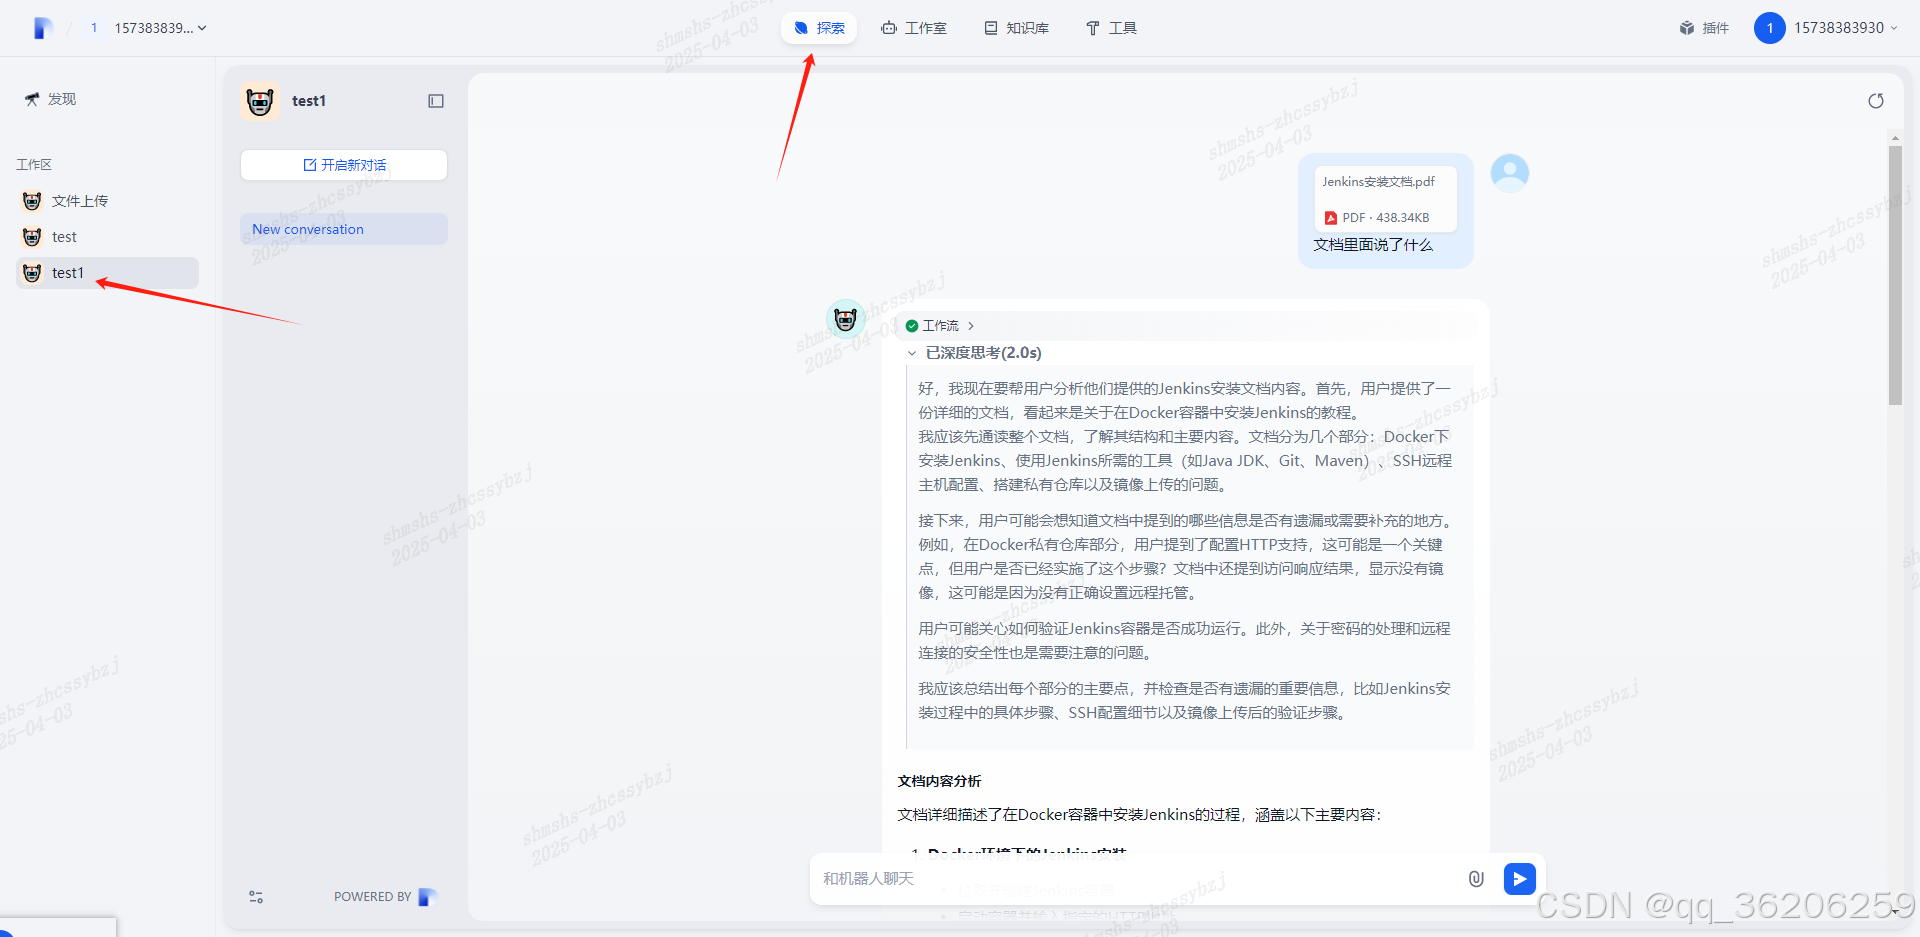
Task: Collapse the 已深度思考(2.0s) section
Action: pyautogui.click(x=975, y=353)
